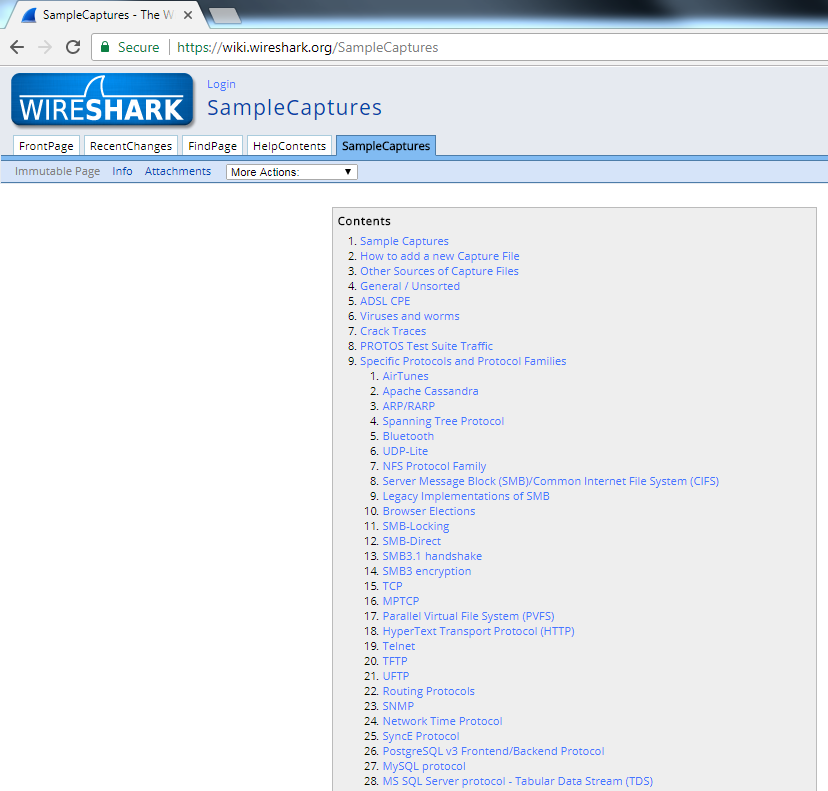
Task: Click the browser back arrow
Action: pyautogui.click(x=17, y=48)
